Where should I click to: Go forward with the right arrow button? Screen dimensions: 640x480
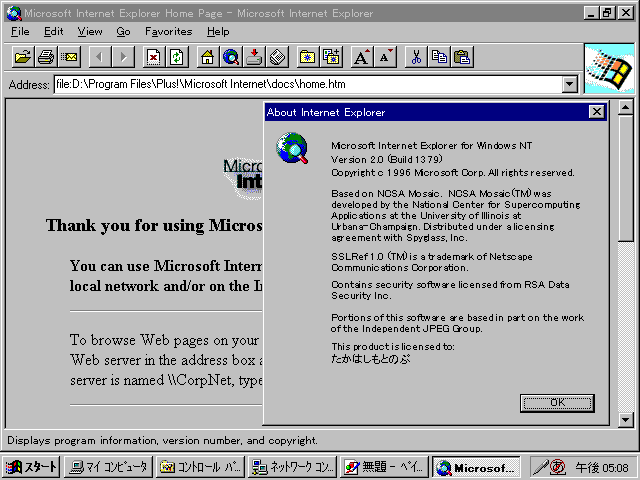(x=123, y=57)
